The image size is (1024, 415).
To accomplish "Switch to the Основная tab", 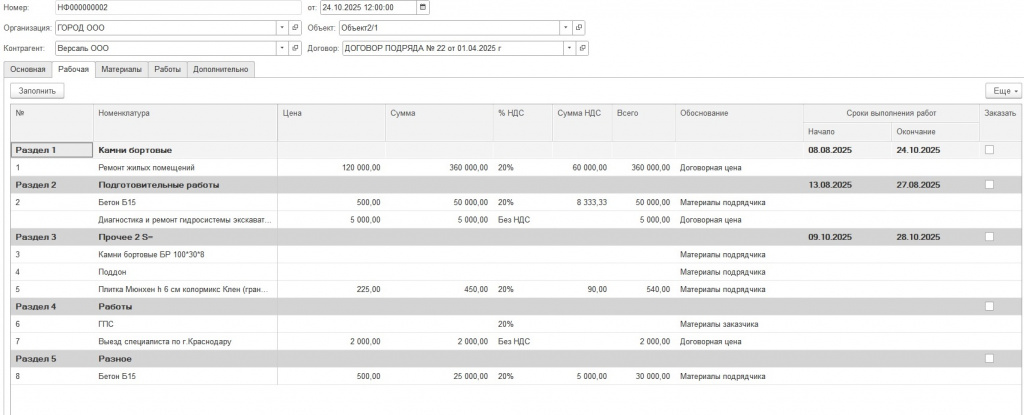I will click(x=28, y=69).
